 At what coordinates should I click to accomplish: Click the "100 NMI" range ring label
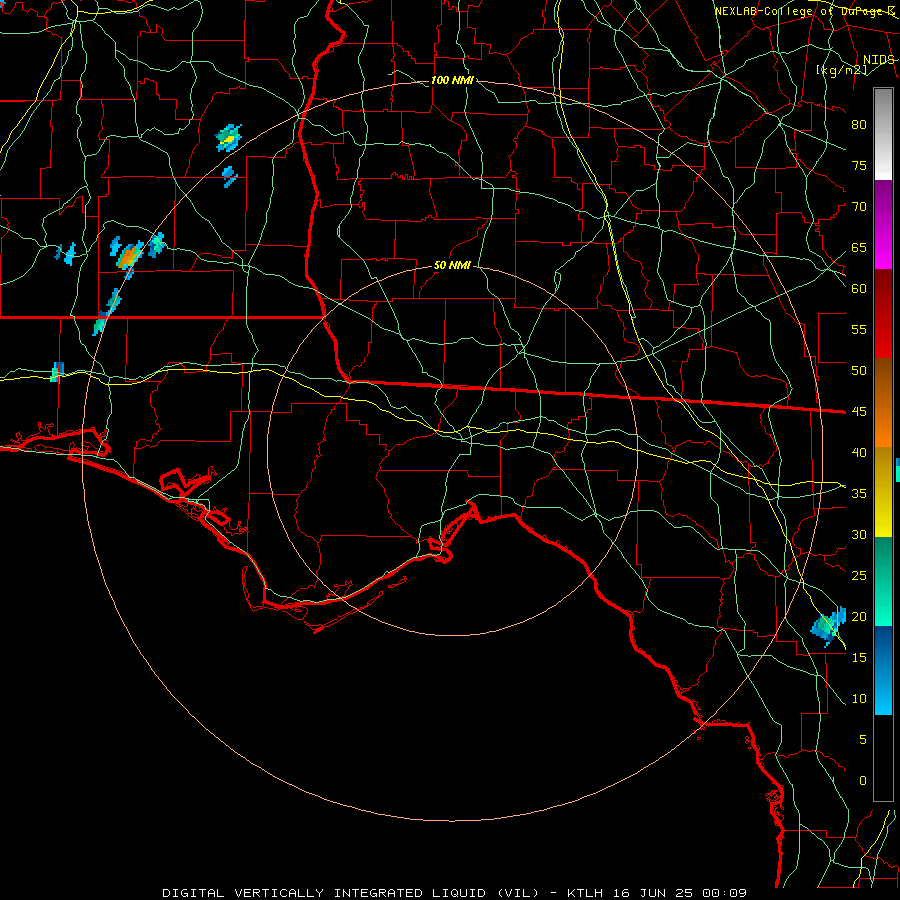pyautogui.click(x=452, y=80)
